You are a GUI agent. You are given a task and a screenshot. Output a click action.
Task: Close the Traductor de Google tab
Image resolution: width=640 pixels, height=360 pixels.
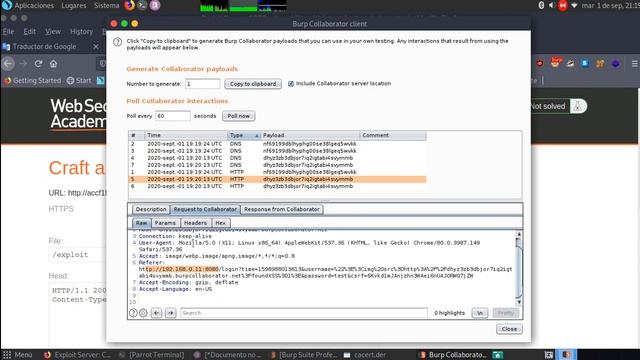[96, 47]
